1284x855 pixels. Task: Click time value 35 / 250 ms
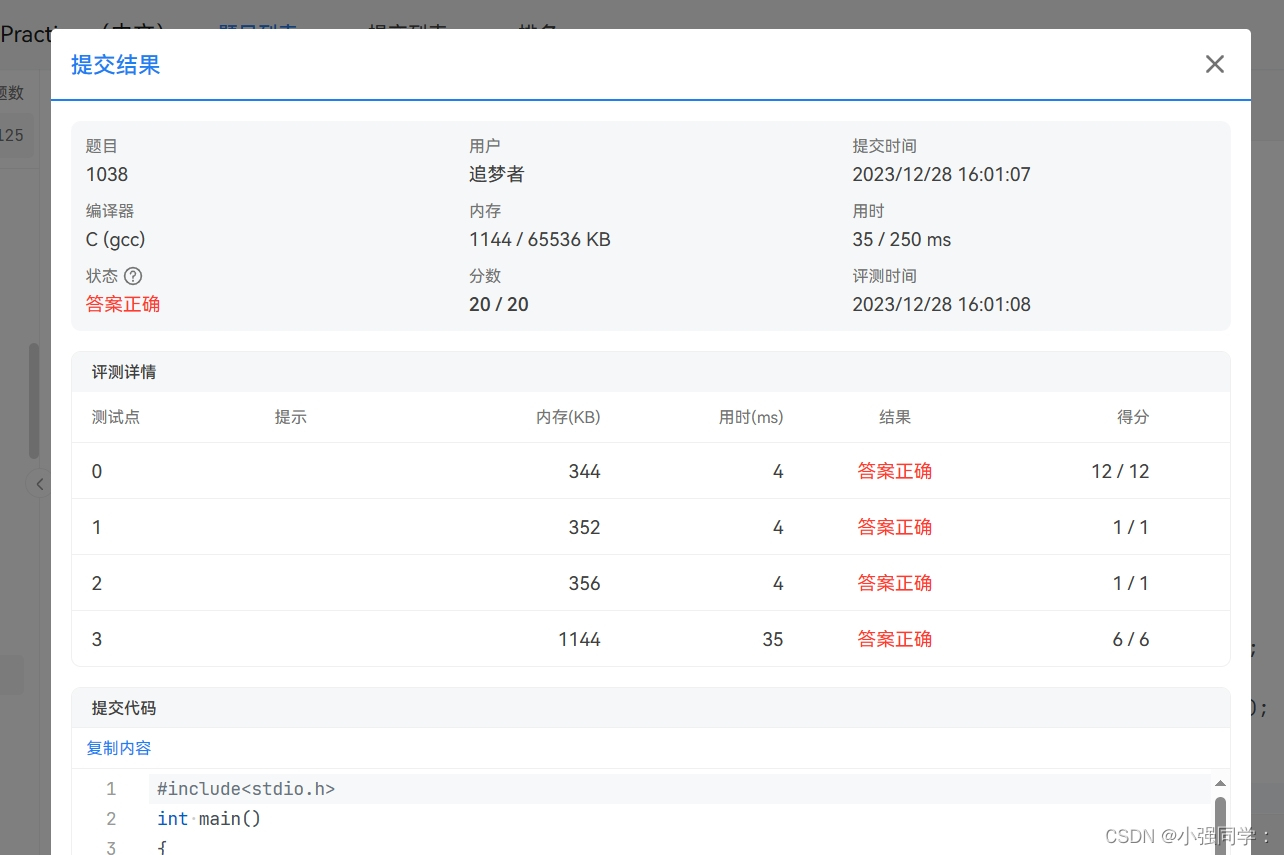pyautogui.click(x=902, y=240)
